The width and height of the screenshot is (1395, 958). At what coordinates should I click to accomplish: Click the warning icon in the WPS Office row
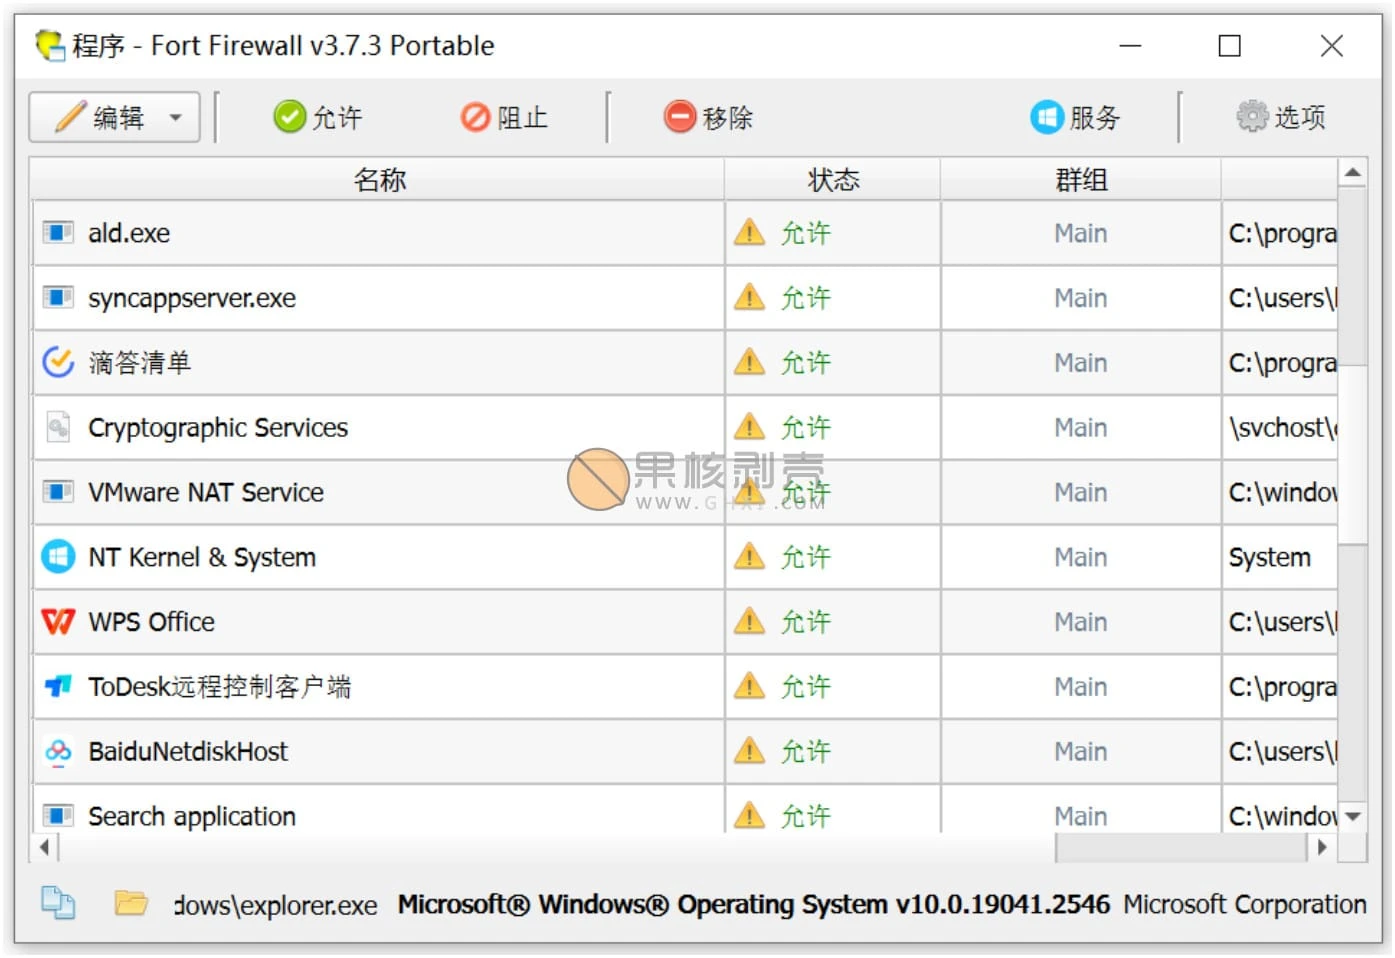tap(749, 622)
